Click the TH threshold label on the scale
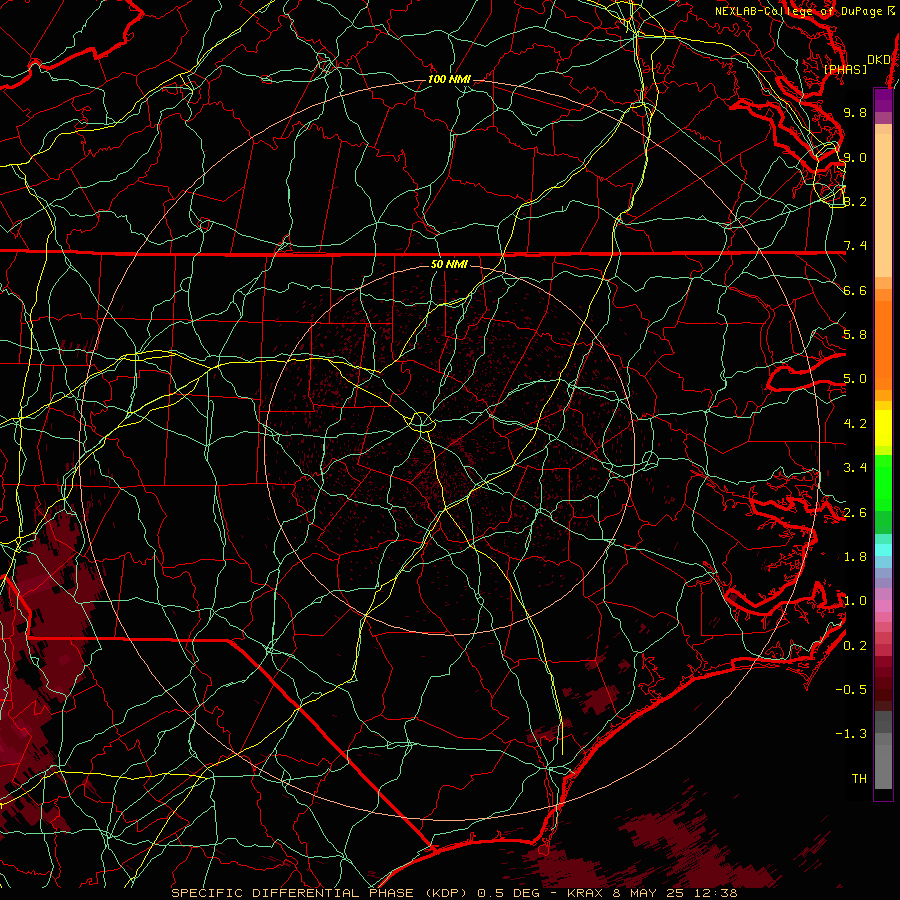900x900 pixels. pyautogui.click(x=859, y=779)
